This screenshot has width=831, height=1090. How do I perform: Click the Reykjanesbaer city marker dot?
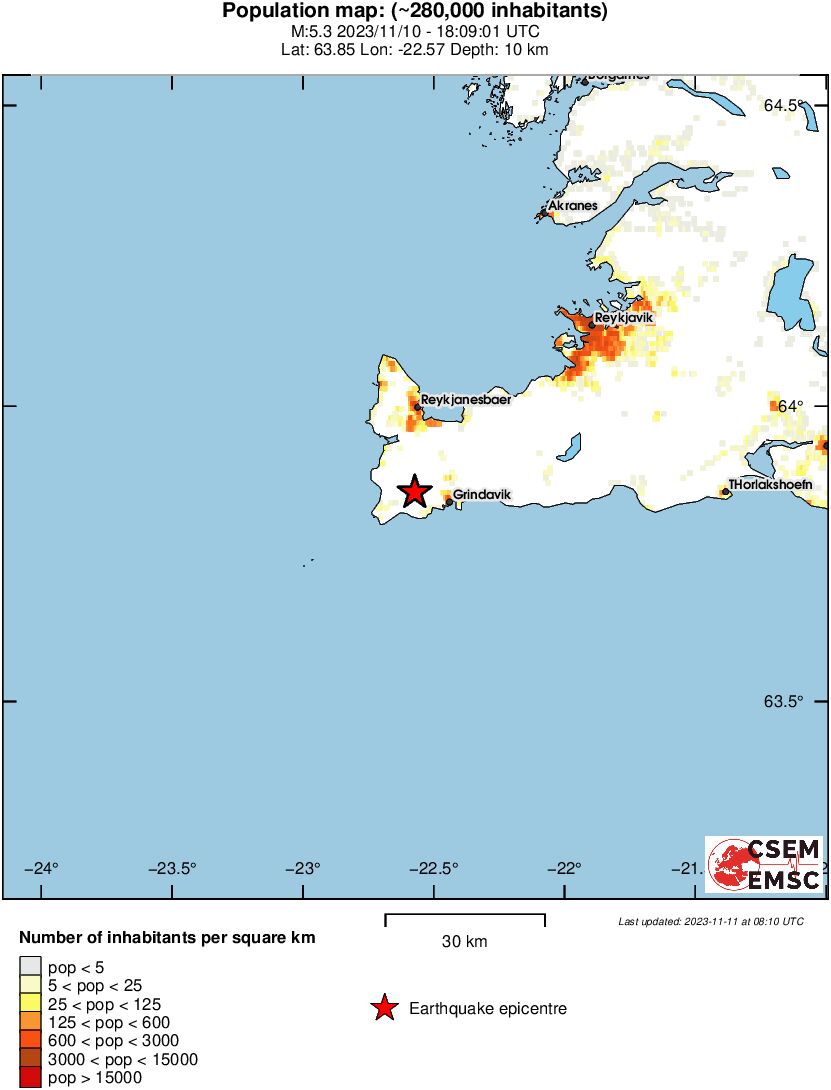[x=417, y=407]
